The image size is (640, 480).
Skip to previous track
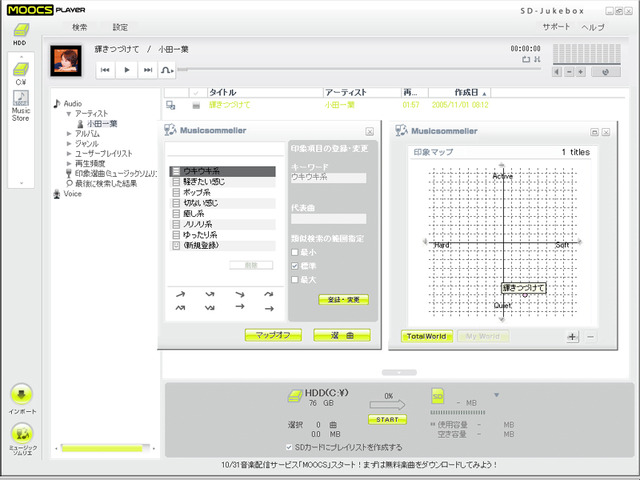(x=105, y=70)
